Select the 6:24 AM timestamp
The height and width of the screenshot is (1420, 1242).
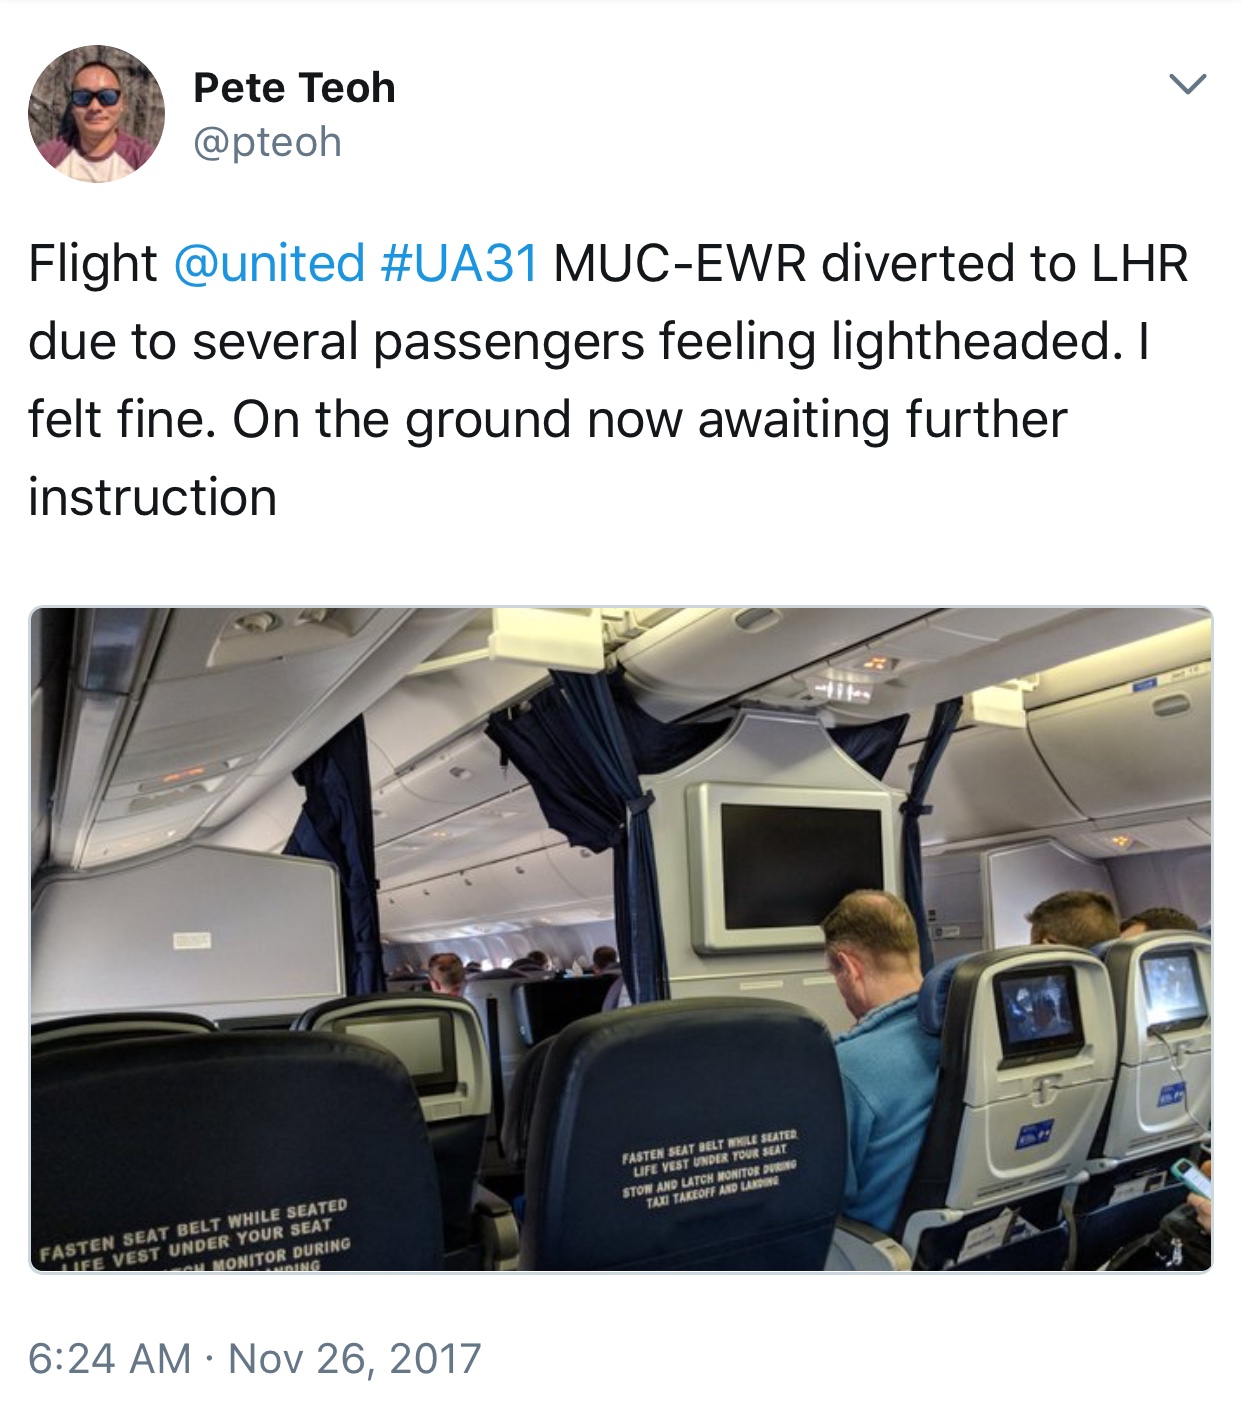(x=109, y=1359)
